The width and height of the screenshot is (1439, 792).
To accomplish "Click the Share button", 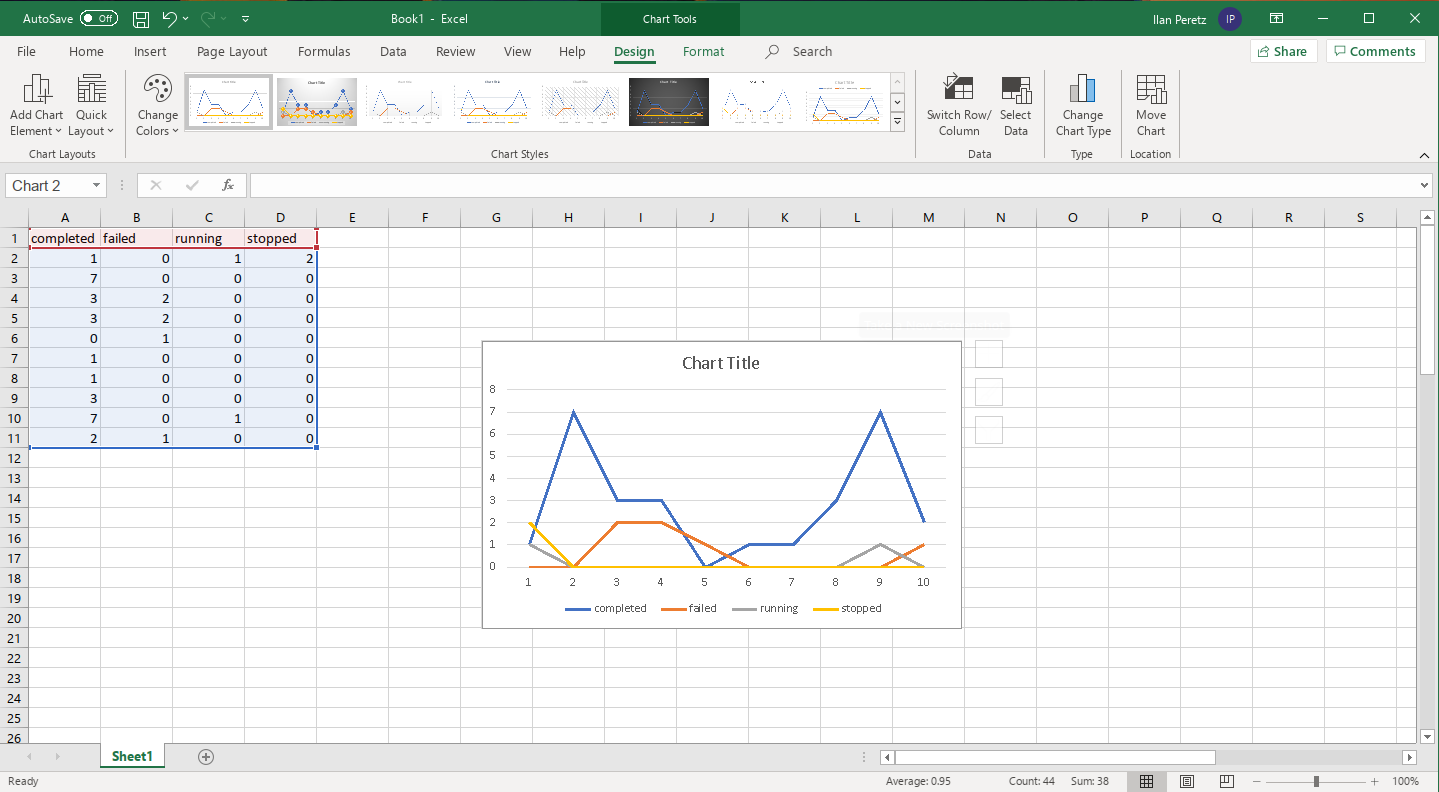I will click(1283, 51).
